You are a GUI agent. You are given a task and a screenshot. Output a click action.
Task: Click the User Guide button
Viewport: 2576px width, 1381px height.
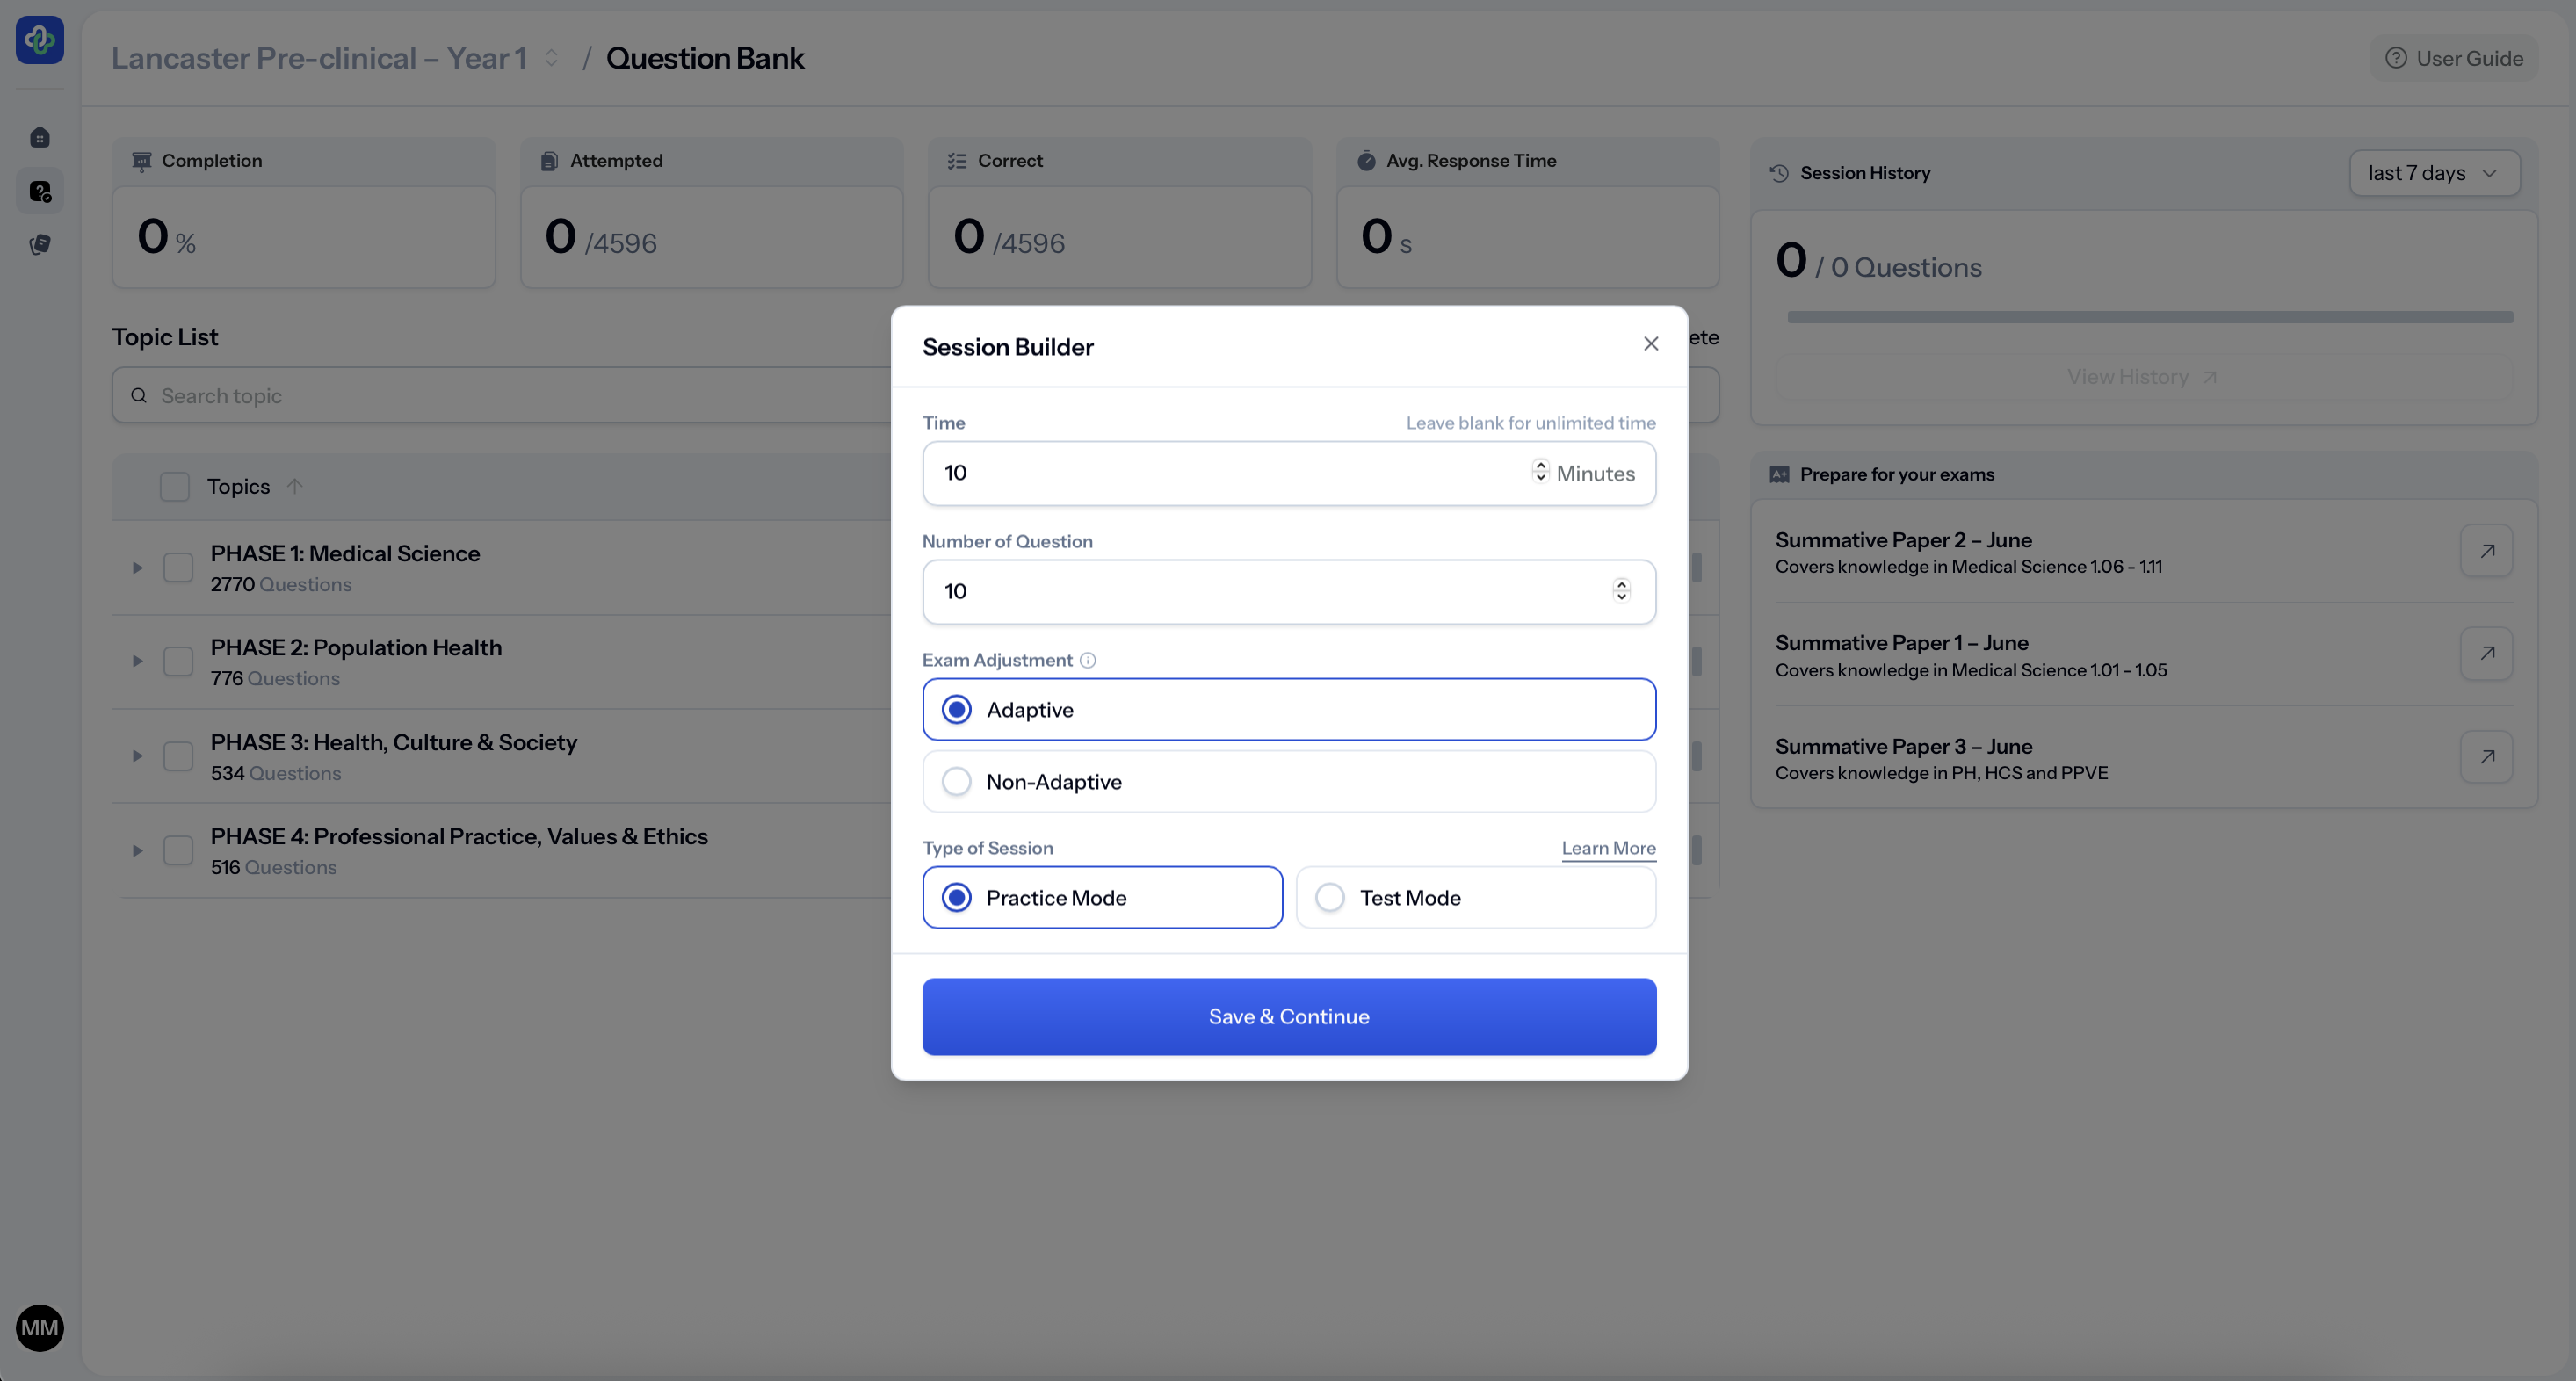(x=2454, y=58)
